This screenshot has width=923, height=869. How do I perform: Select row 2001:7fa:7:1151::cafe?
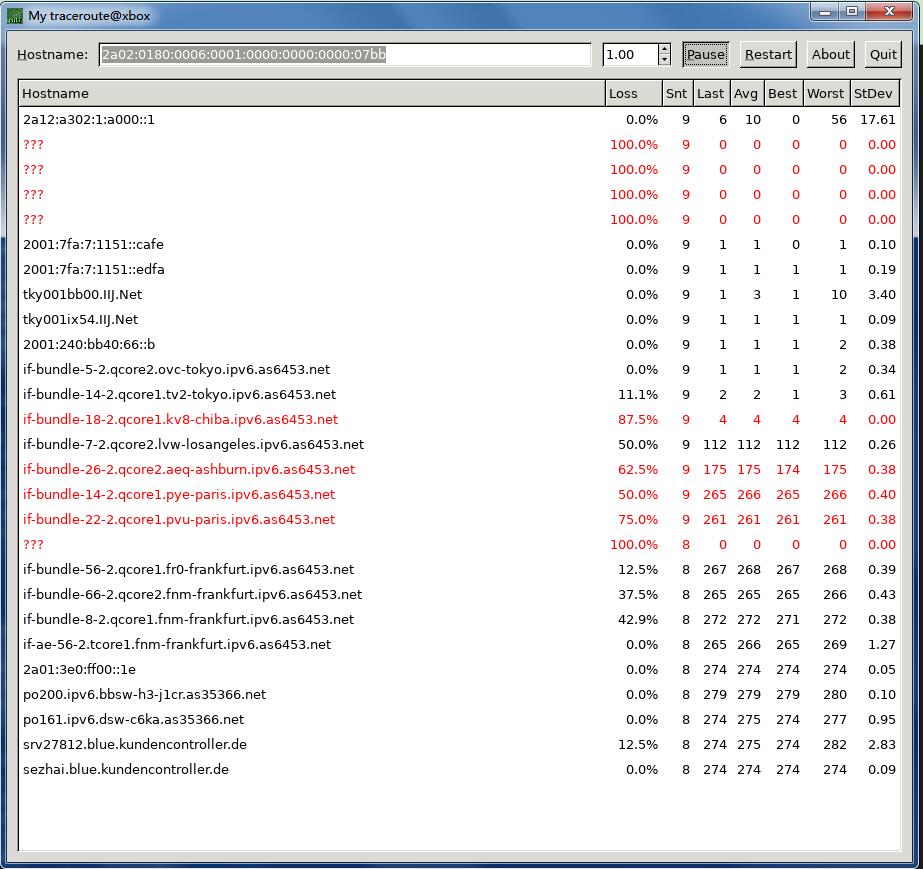pyautogui.click(x=460, y=244)
